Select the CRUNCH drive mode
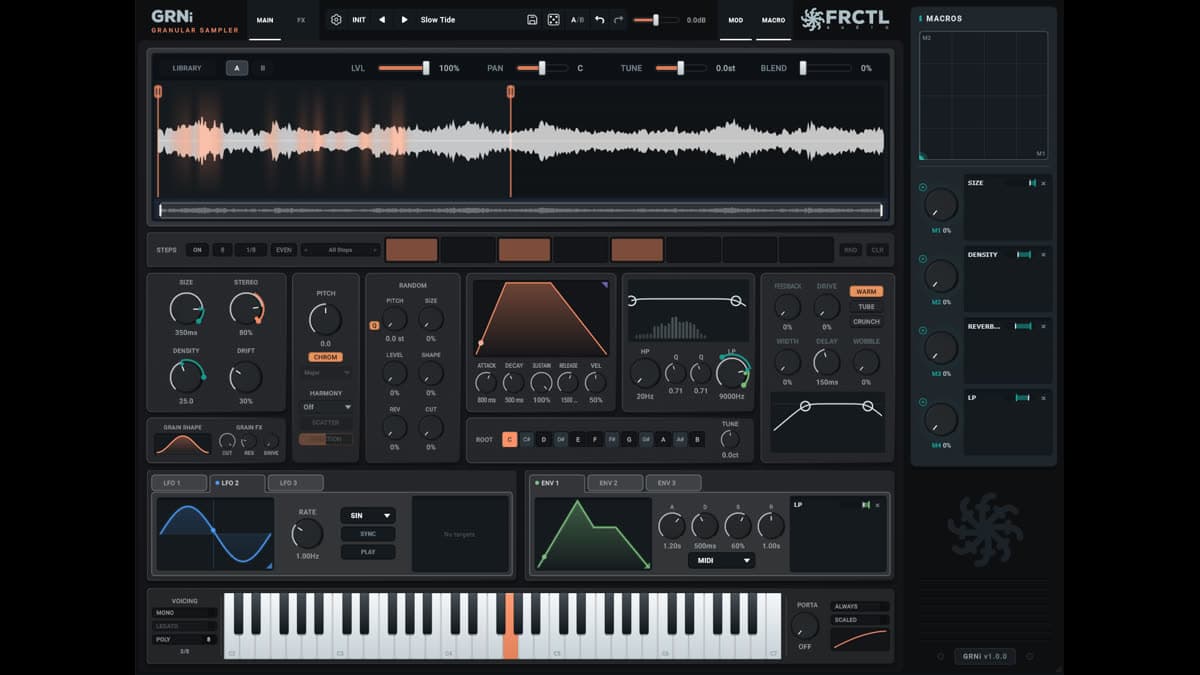 (866, 322)
